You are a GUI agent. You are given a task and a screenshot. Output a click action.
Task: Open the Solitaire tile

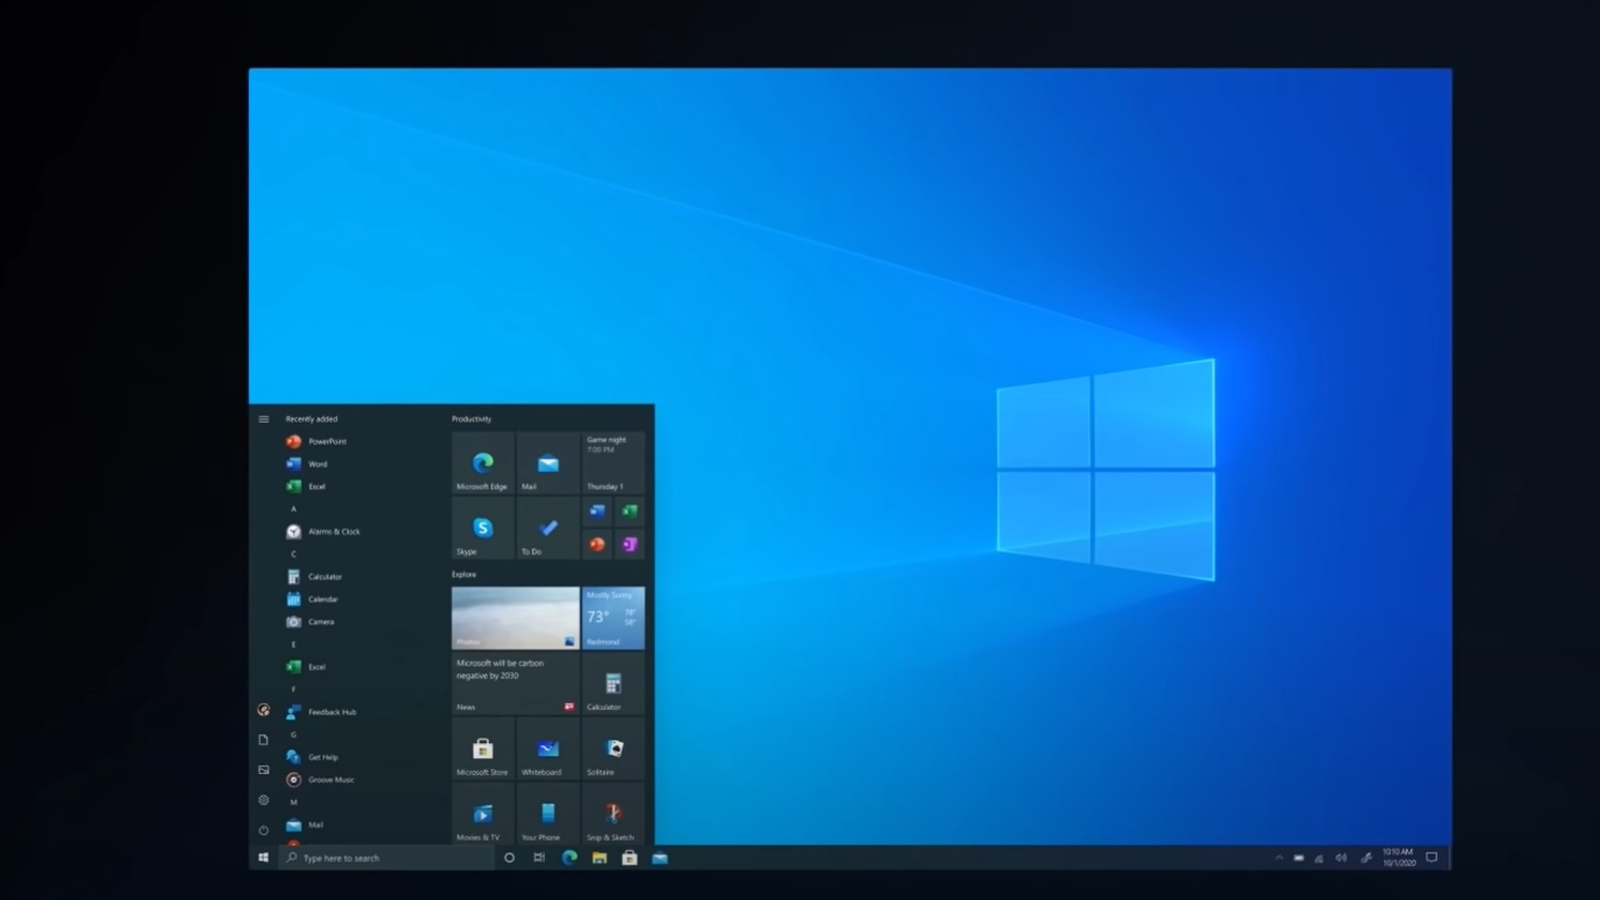[x=613, y=749]
